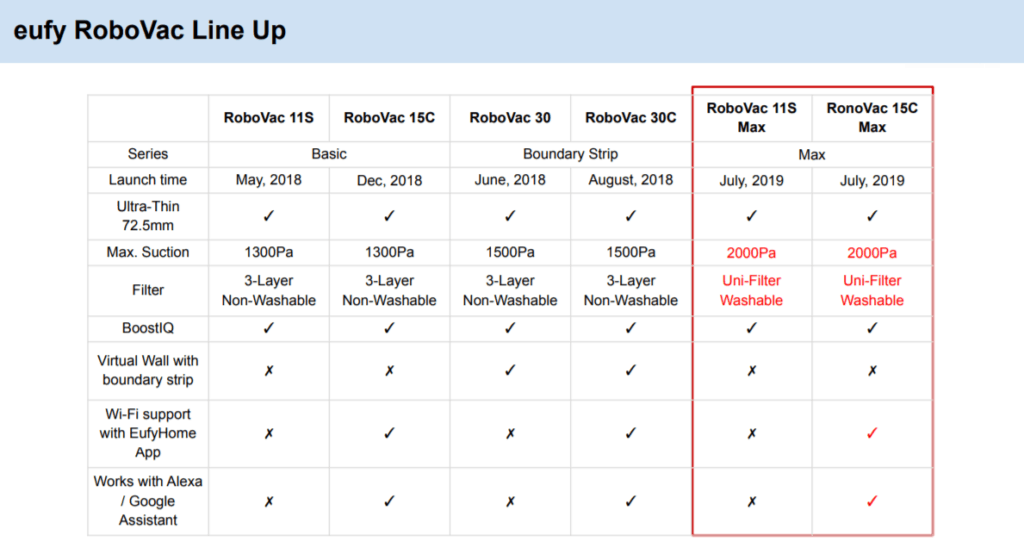Click the RonoVac 15C Max column header
This screenshot has width=1024, height=554.
tap(872, 118)
